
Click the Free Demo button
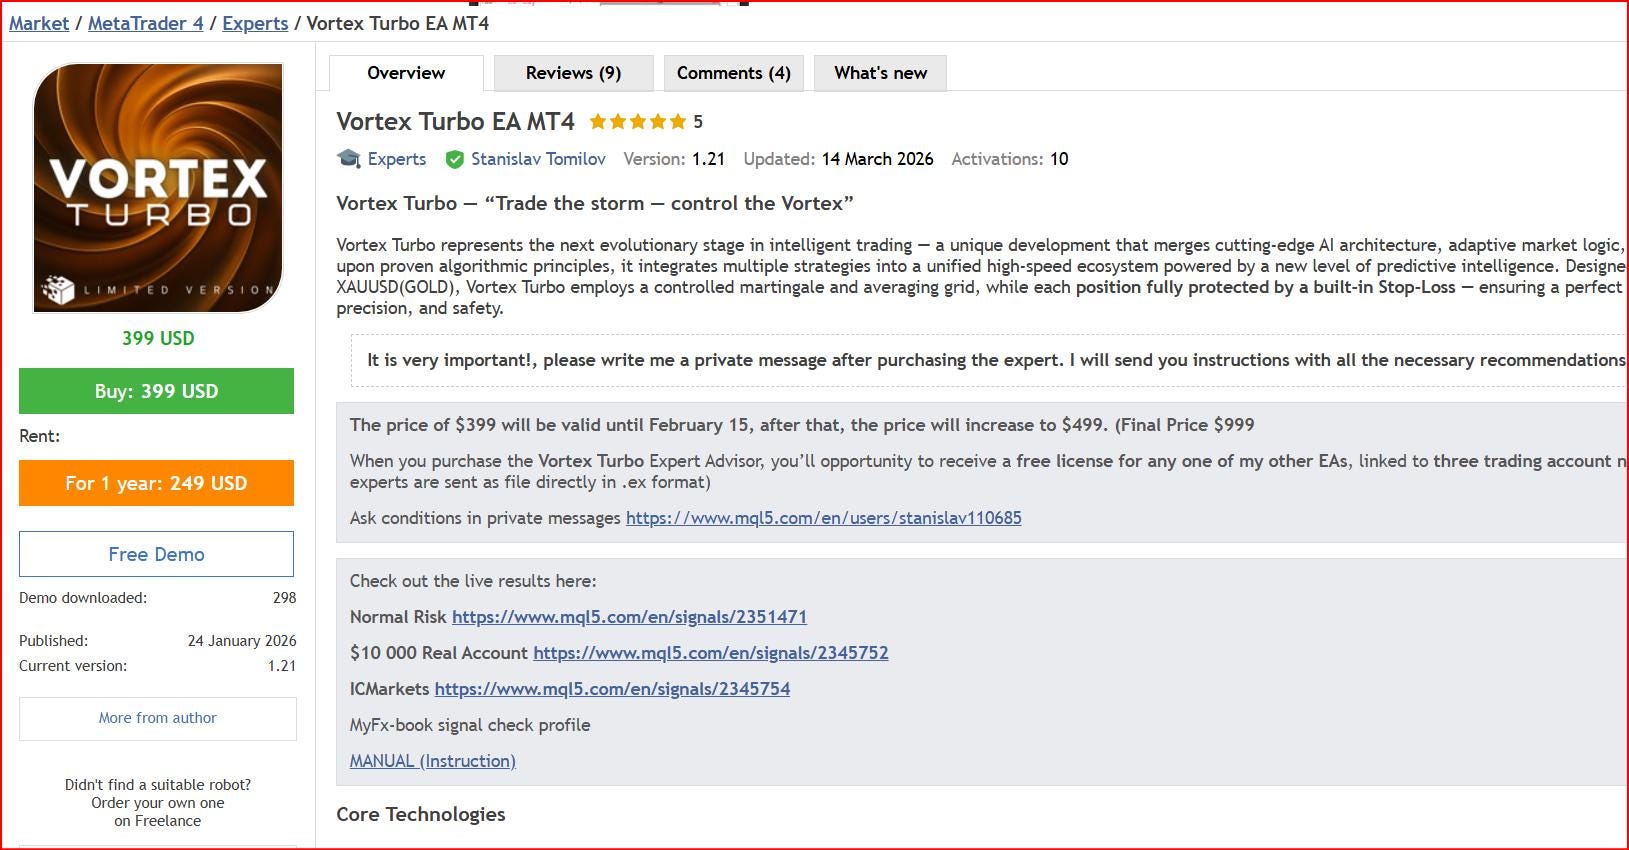pyautogui.click(x=156, y=554)
